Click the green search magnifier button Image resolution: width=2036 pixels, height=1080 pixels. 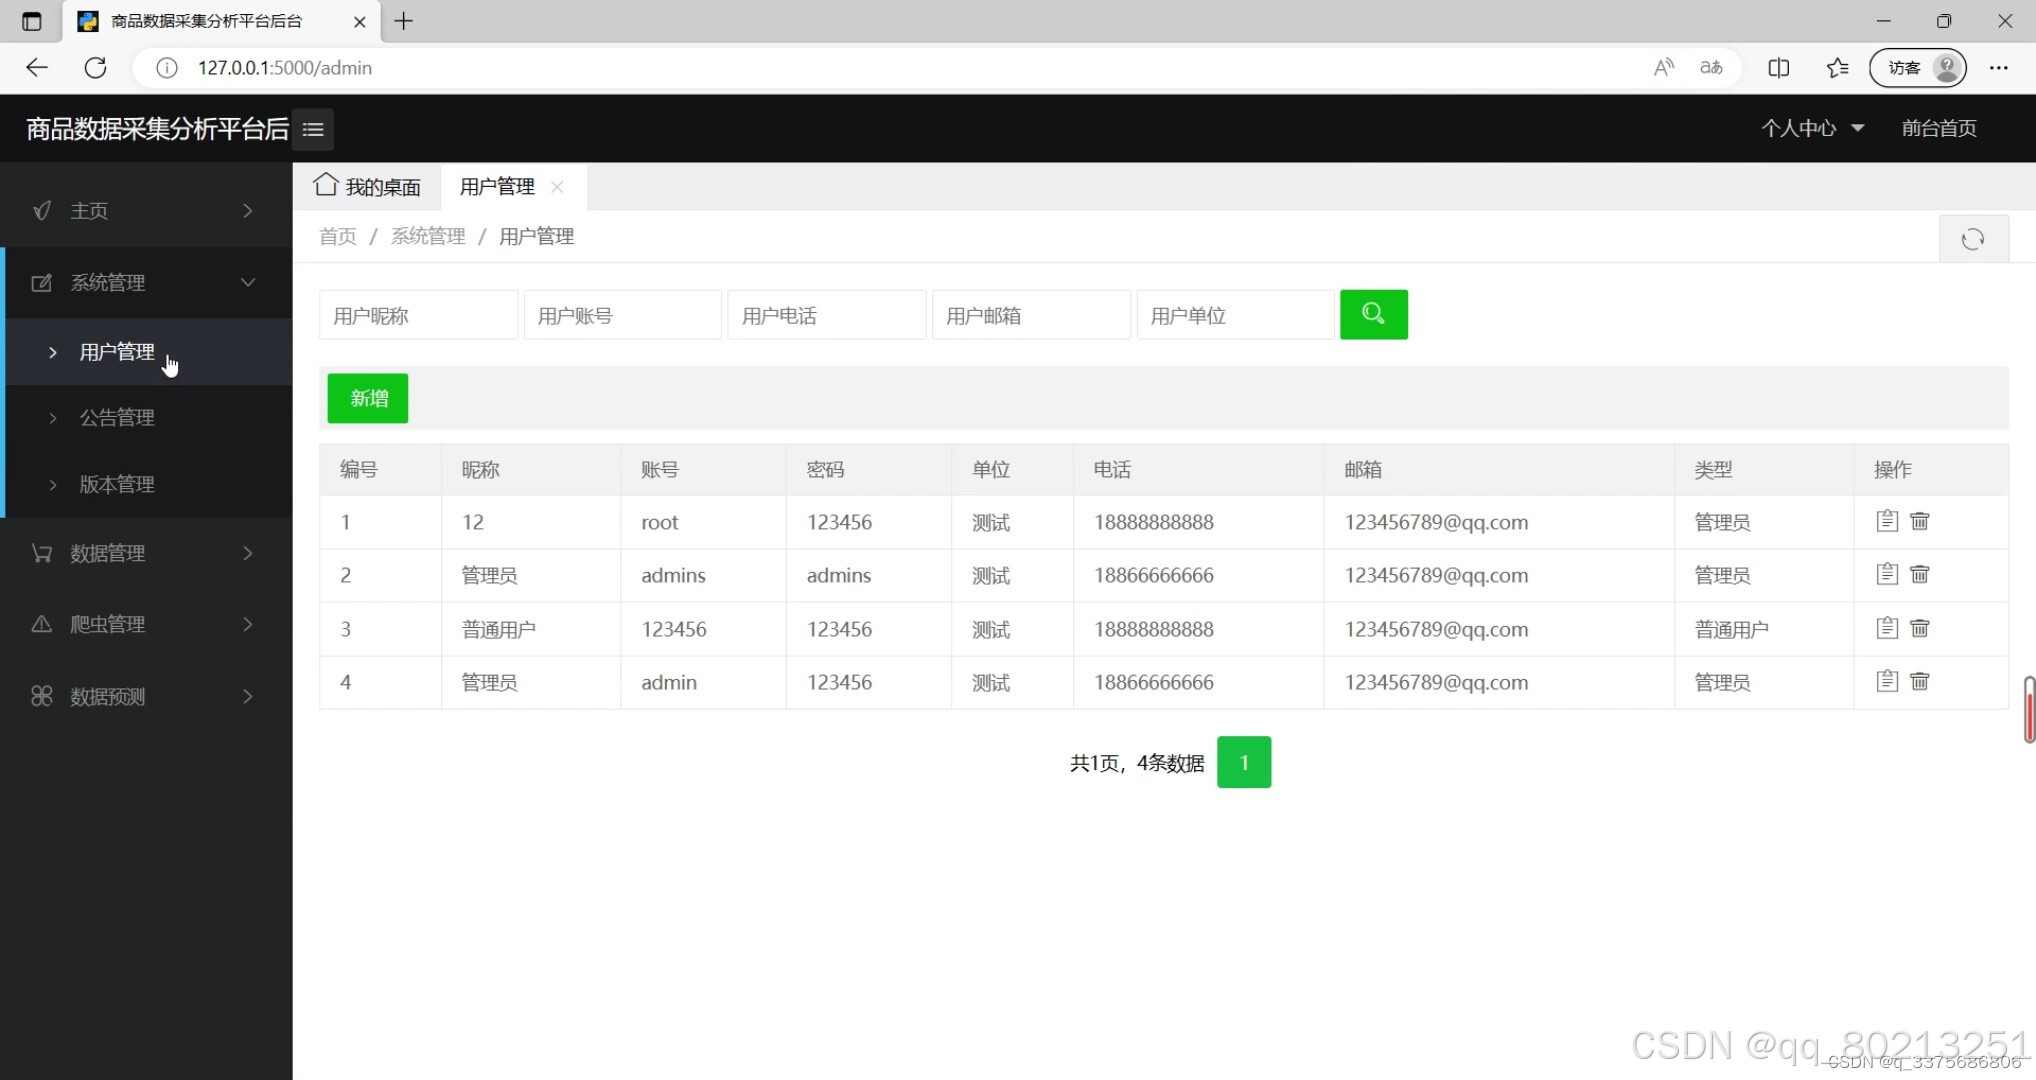tap(1373, 315)
